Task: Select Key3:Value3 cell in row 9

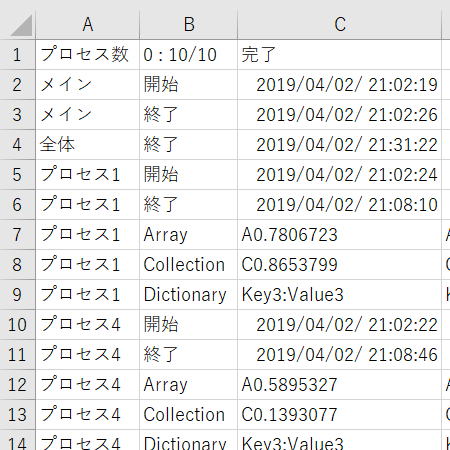Action: tap(340, 295)
